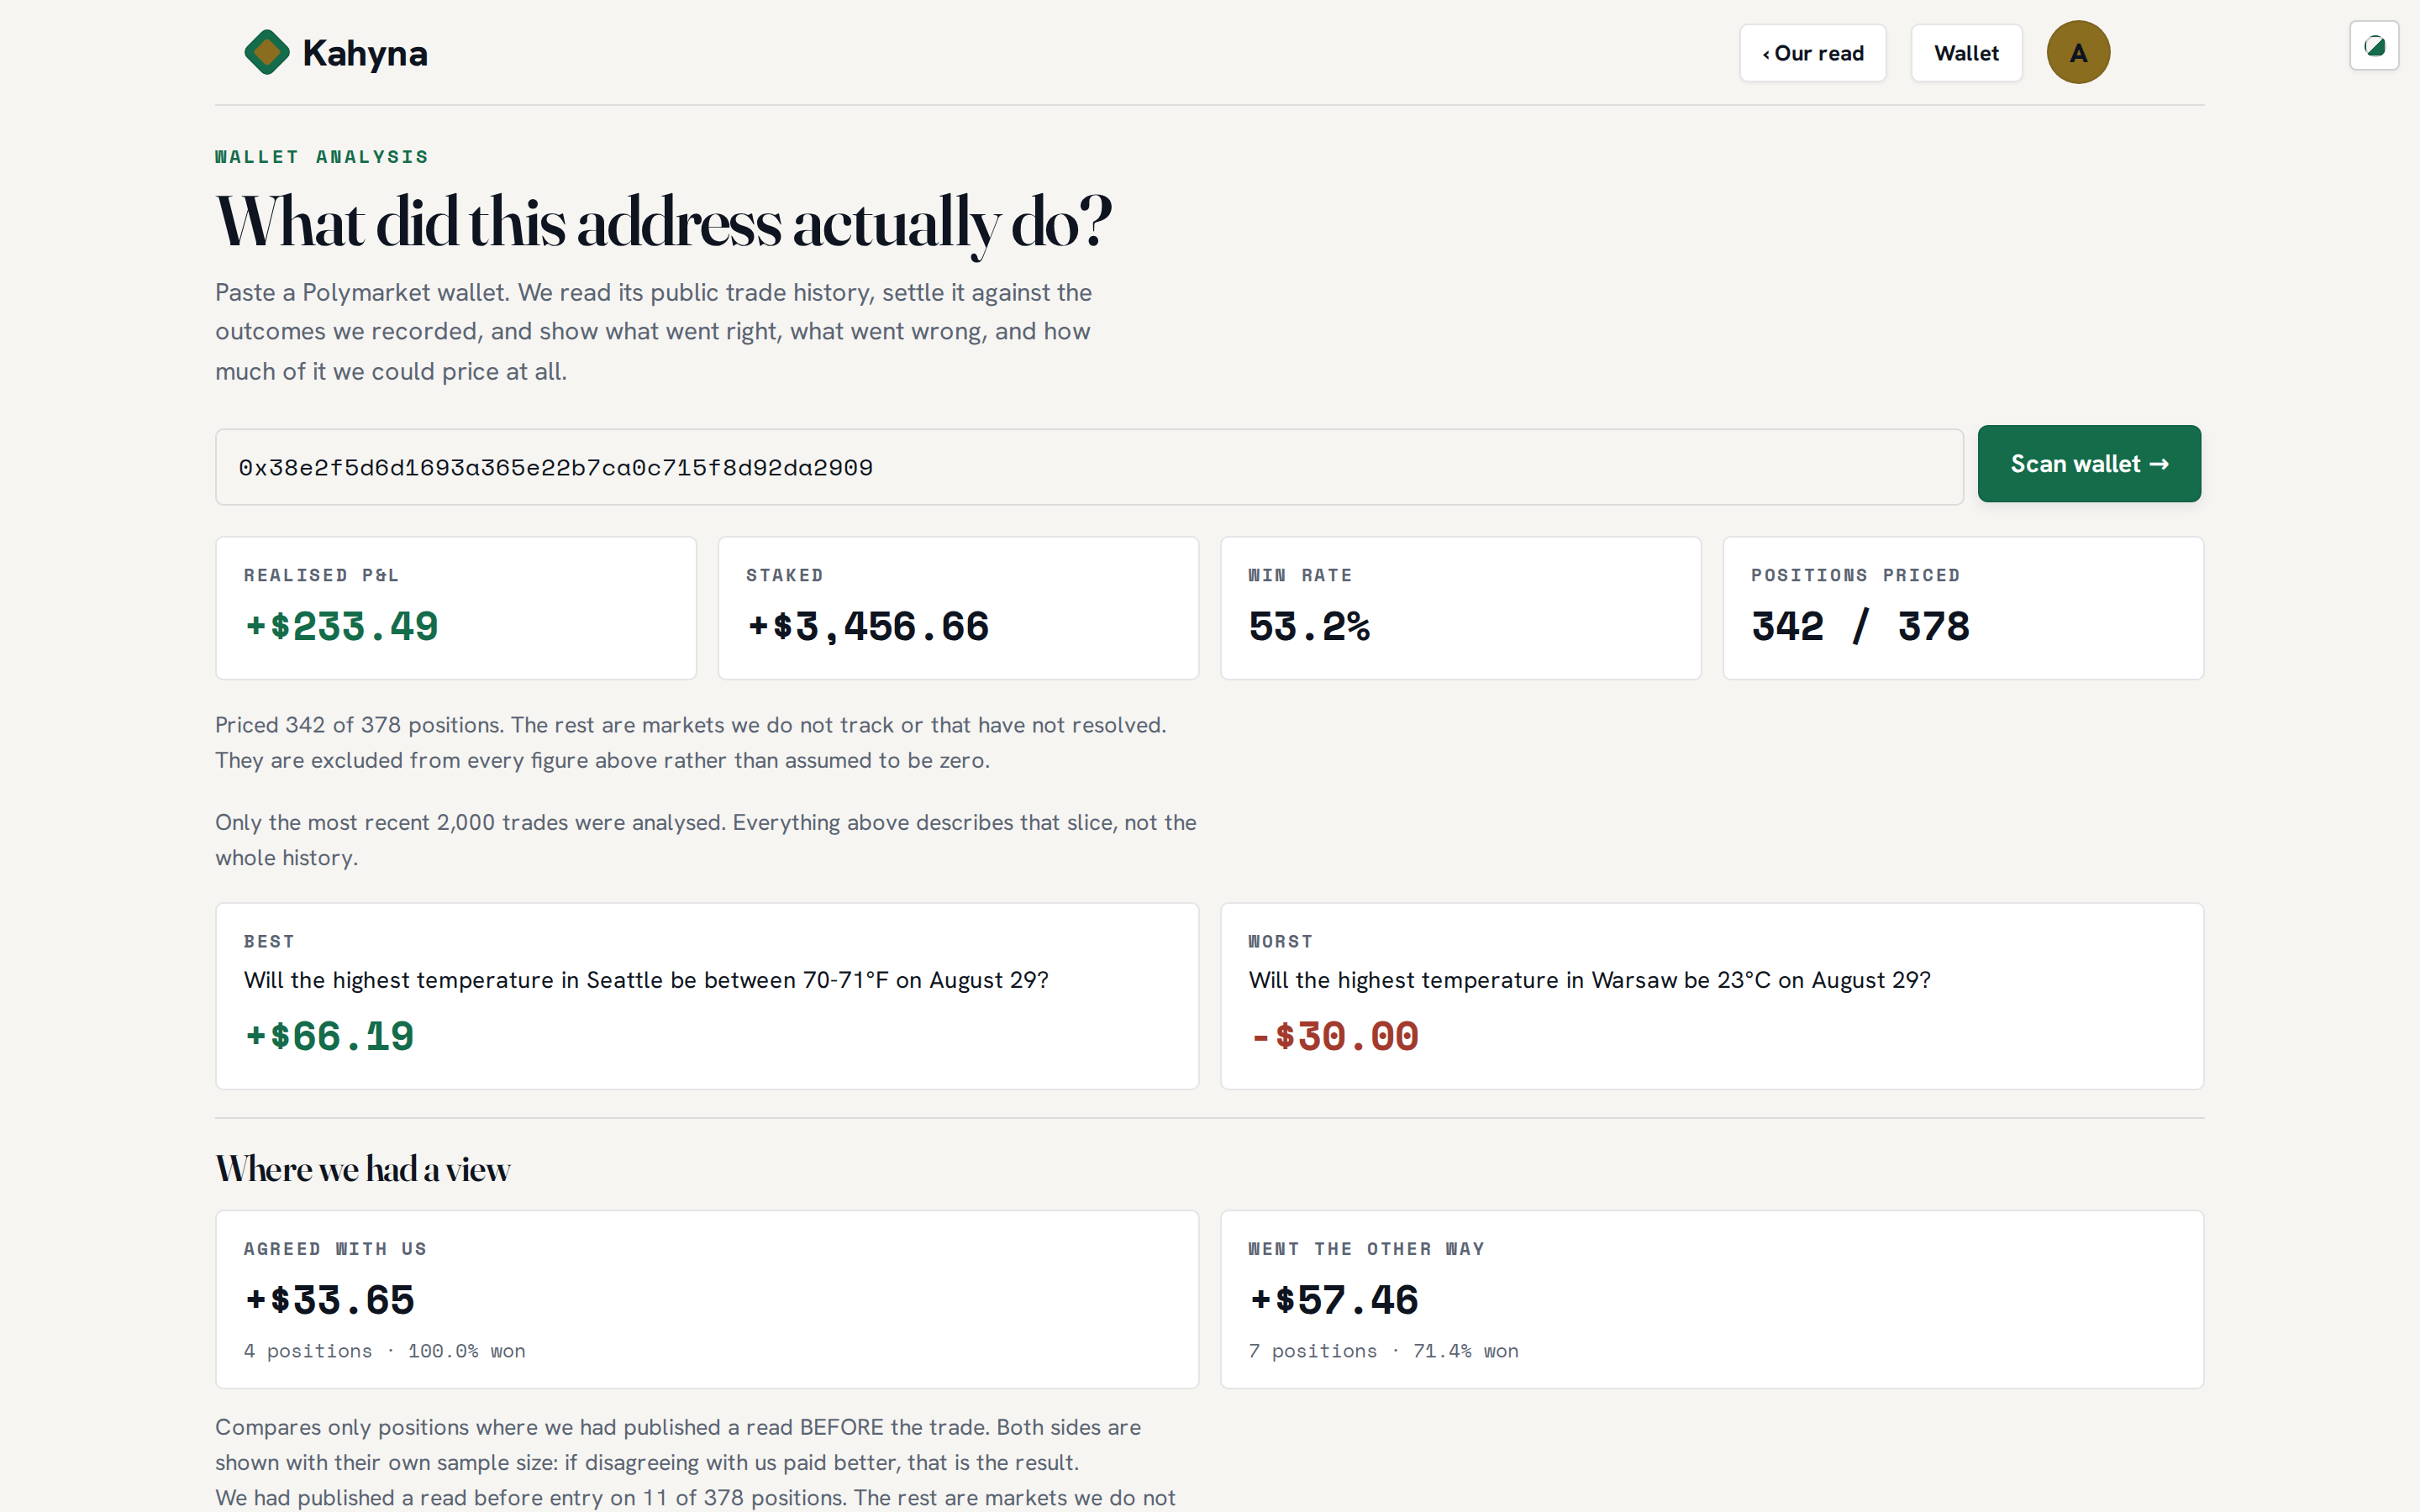Select the Win rate value 53.2%
This screenshot has height=1512, width=2420.
click(1309, 627)
